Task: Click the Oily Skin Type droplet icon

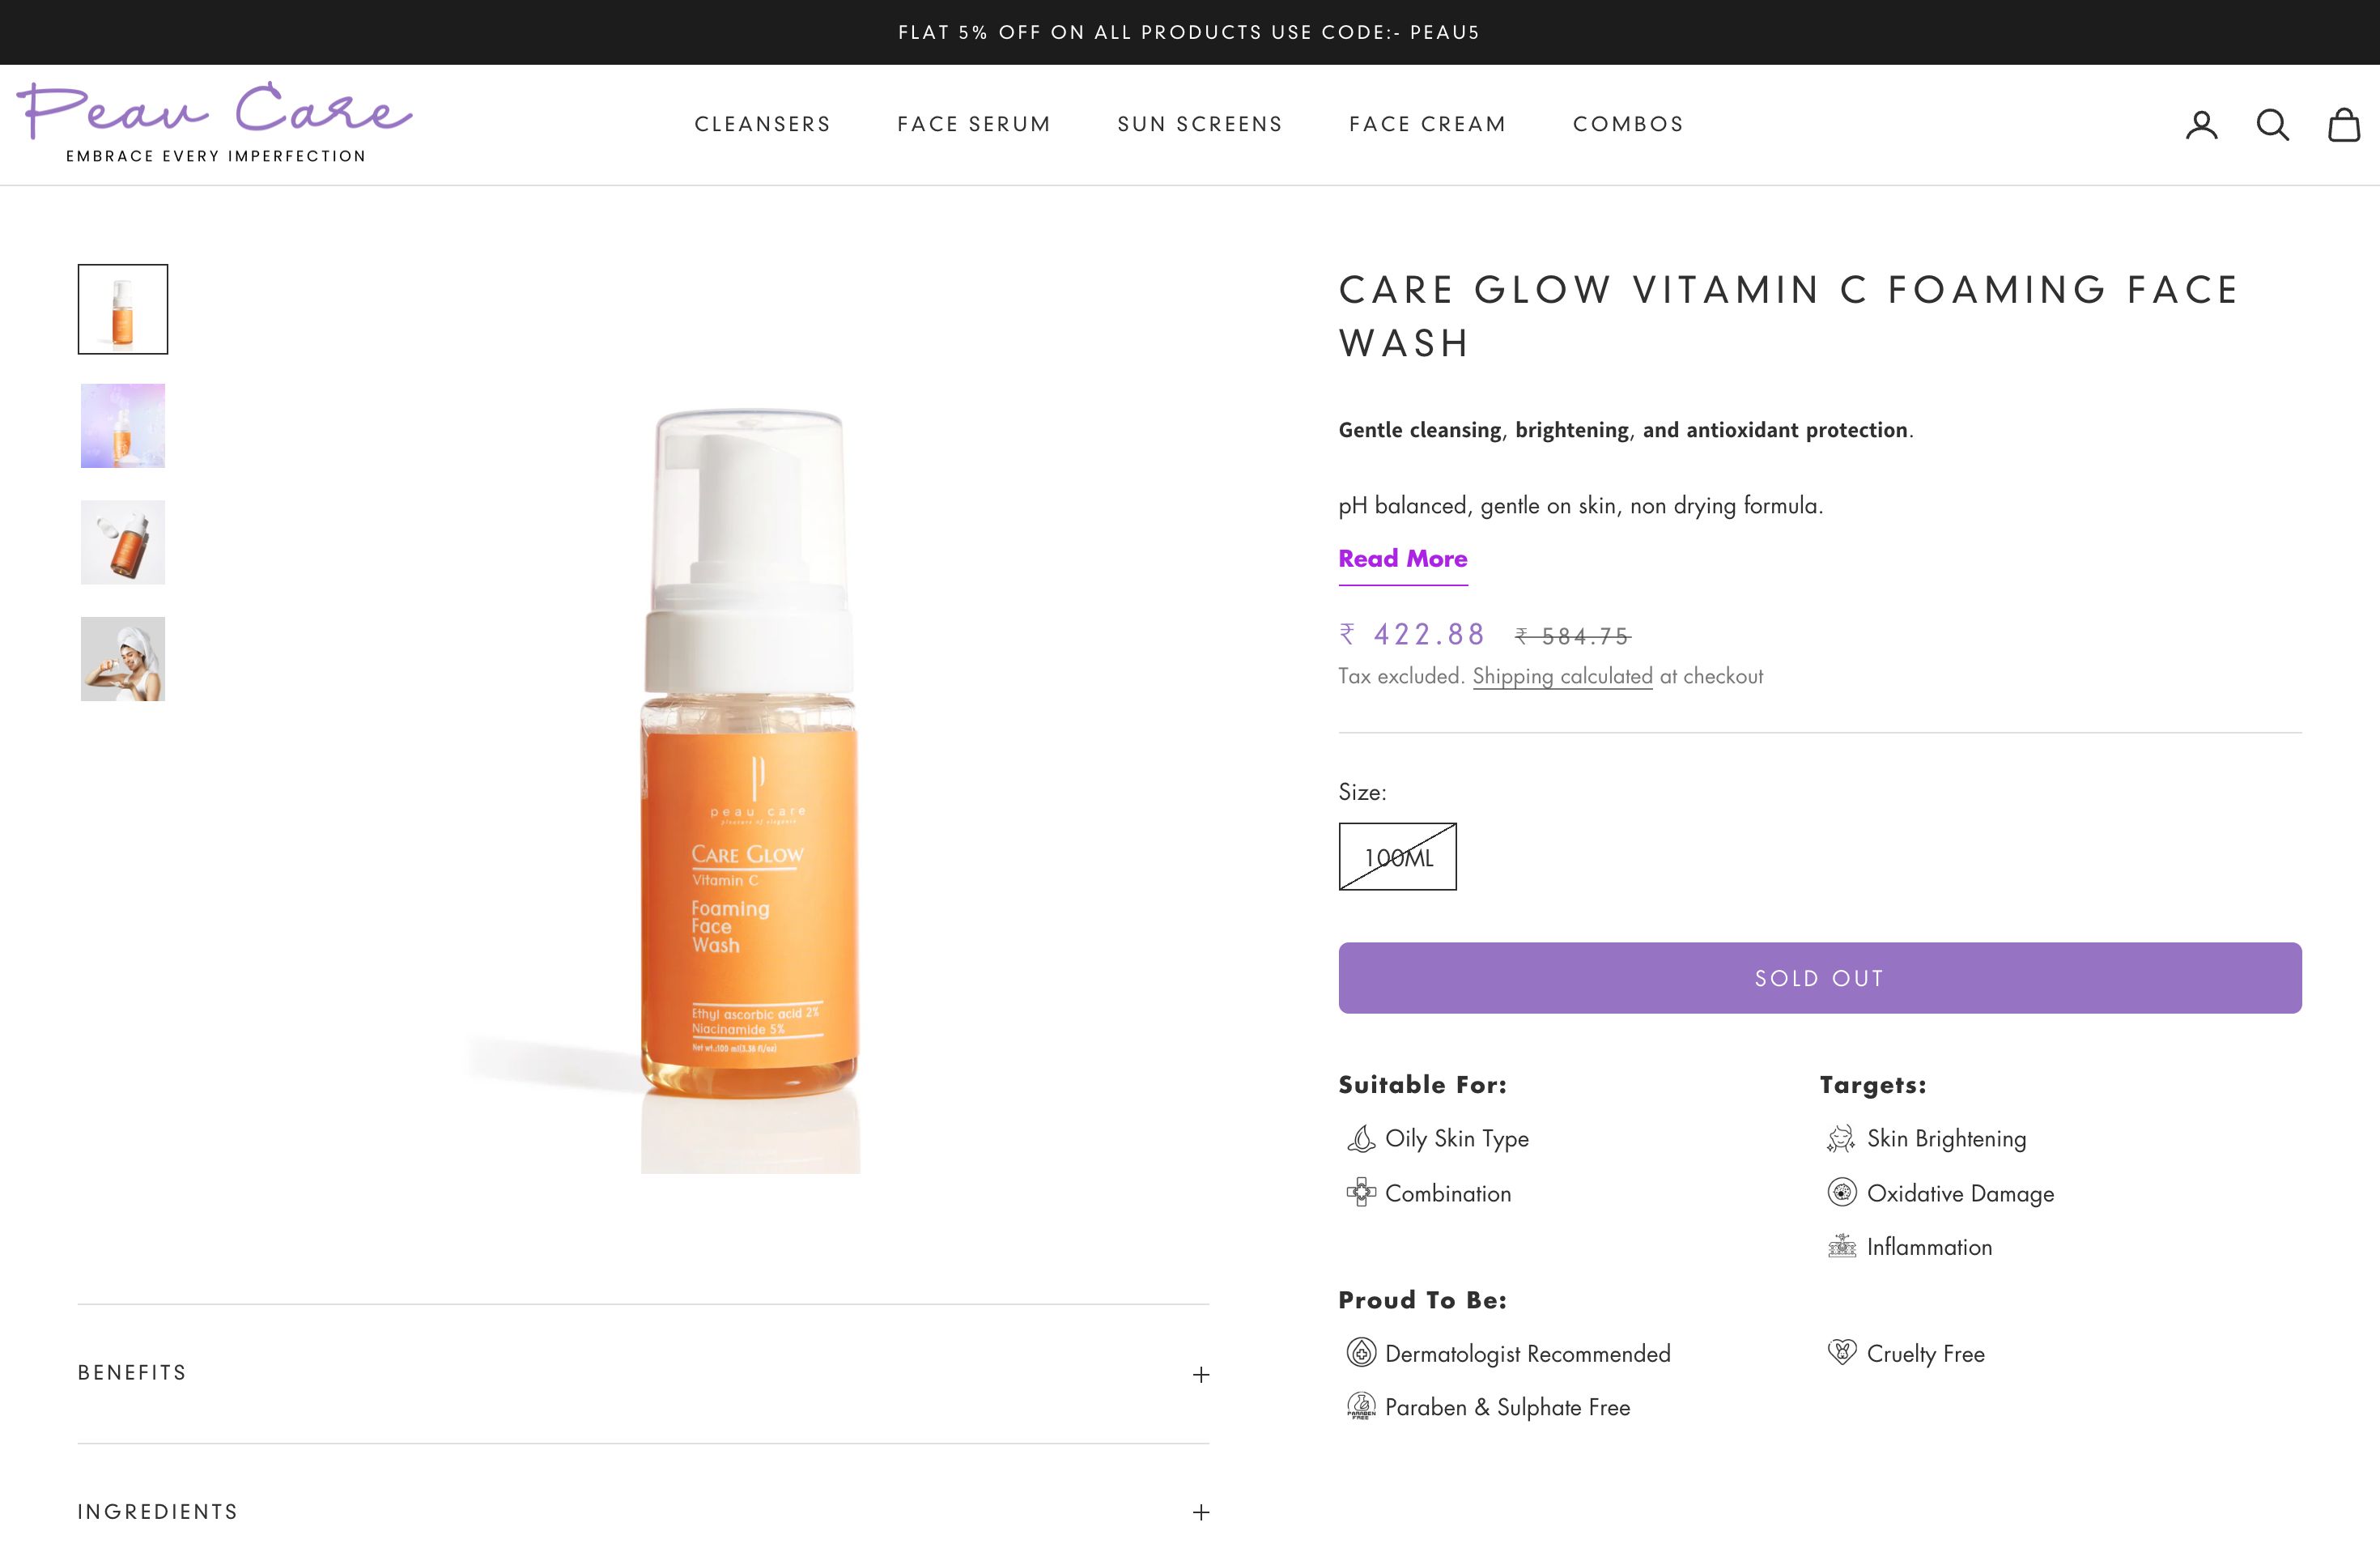Action: [1360, 1138]
